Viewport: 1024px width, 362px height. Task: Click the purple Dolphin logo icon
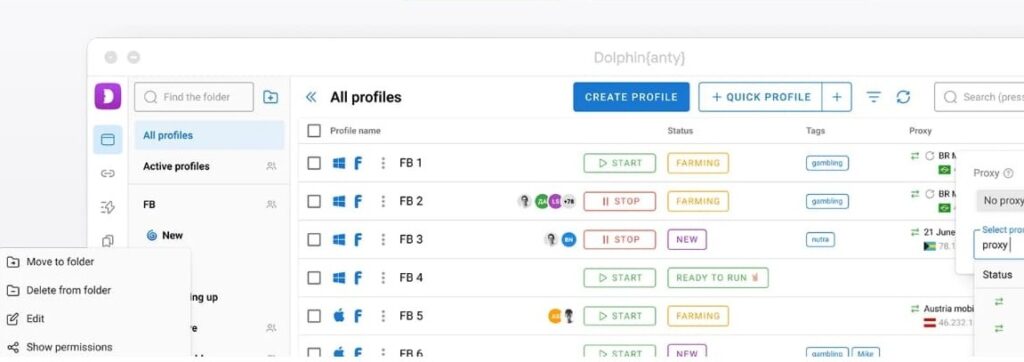tap(108, 96)
